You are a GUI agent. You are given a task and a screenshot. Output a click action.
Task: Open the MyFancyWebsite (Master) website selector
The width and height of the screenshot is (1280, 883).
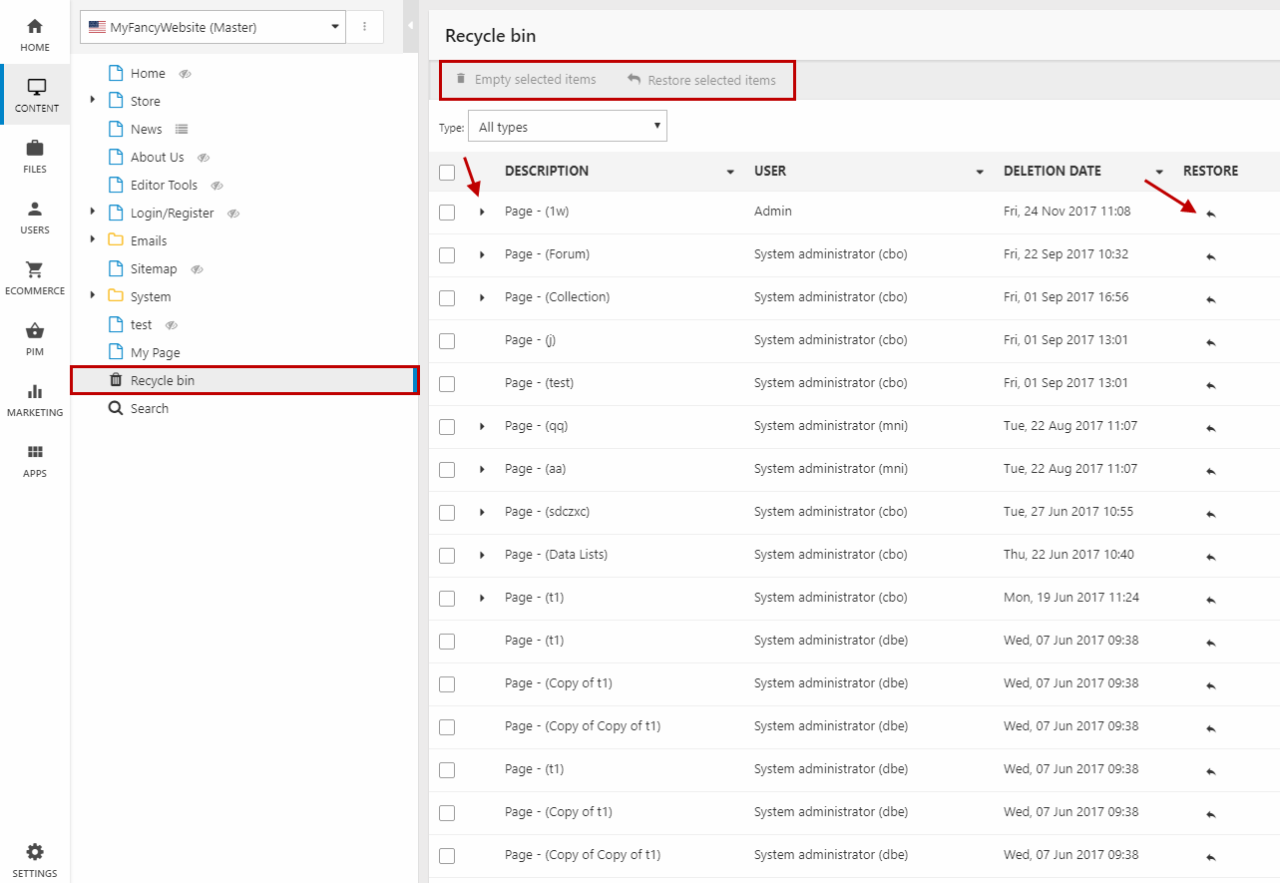[x=212, y=28]
